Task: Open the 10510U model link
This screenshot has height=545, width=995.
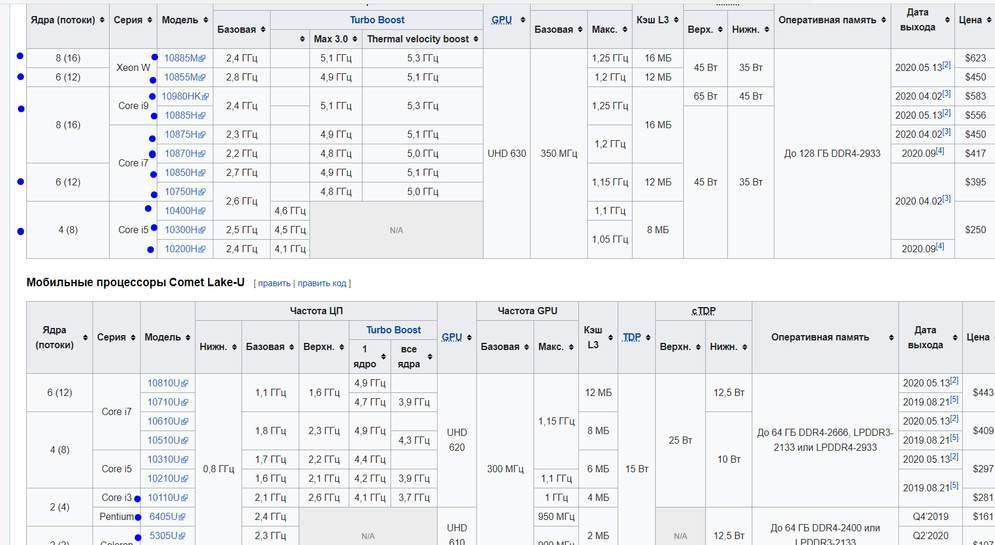Action: [x=162, y=440]
